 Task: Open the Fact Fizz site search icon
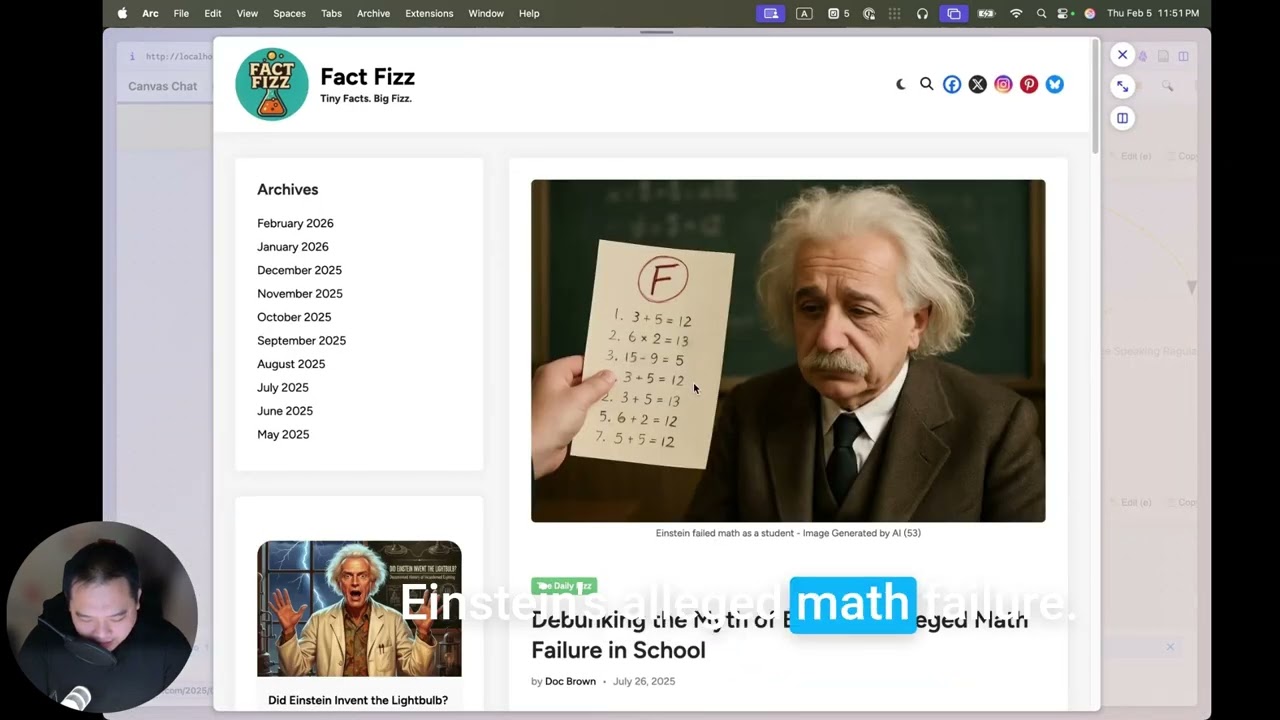click(927, 85)
